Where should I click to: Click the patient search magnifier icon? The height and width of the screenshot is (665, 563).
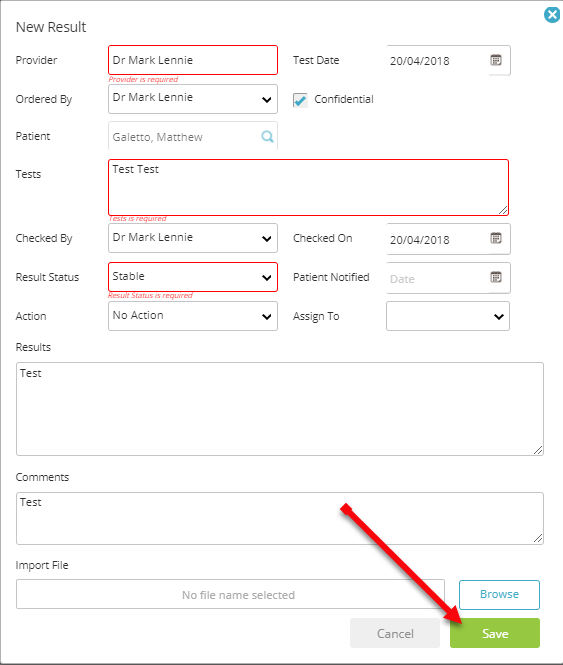pos(267,137)
